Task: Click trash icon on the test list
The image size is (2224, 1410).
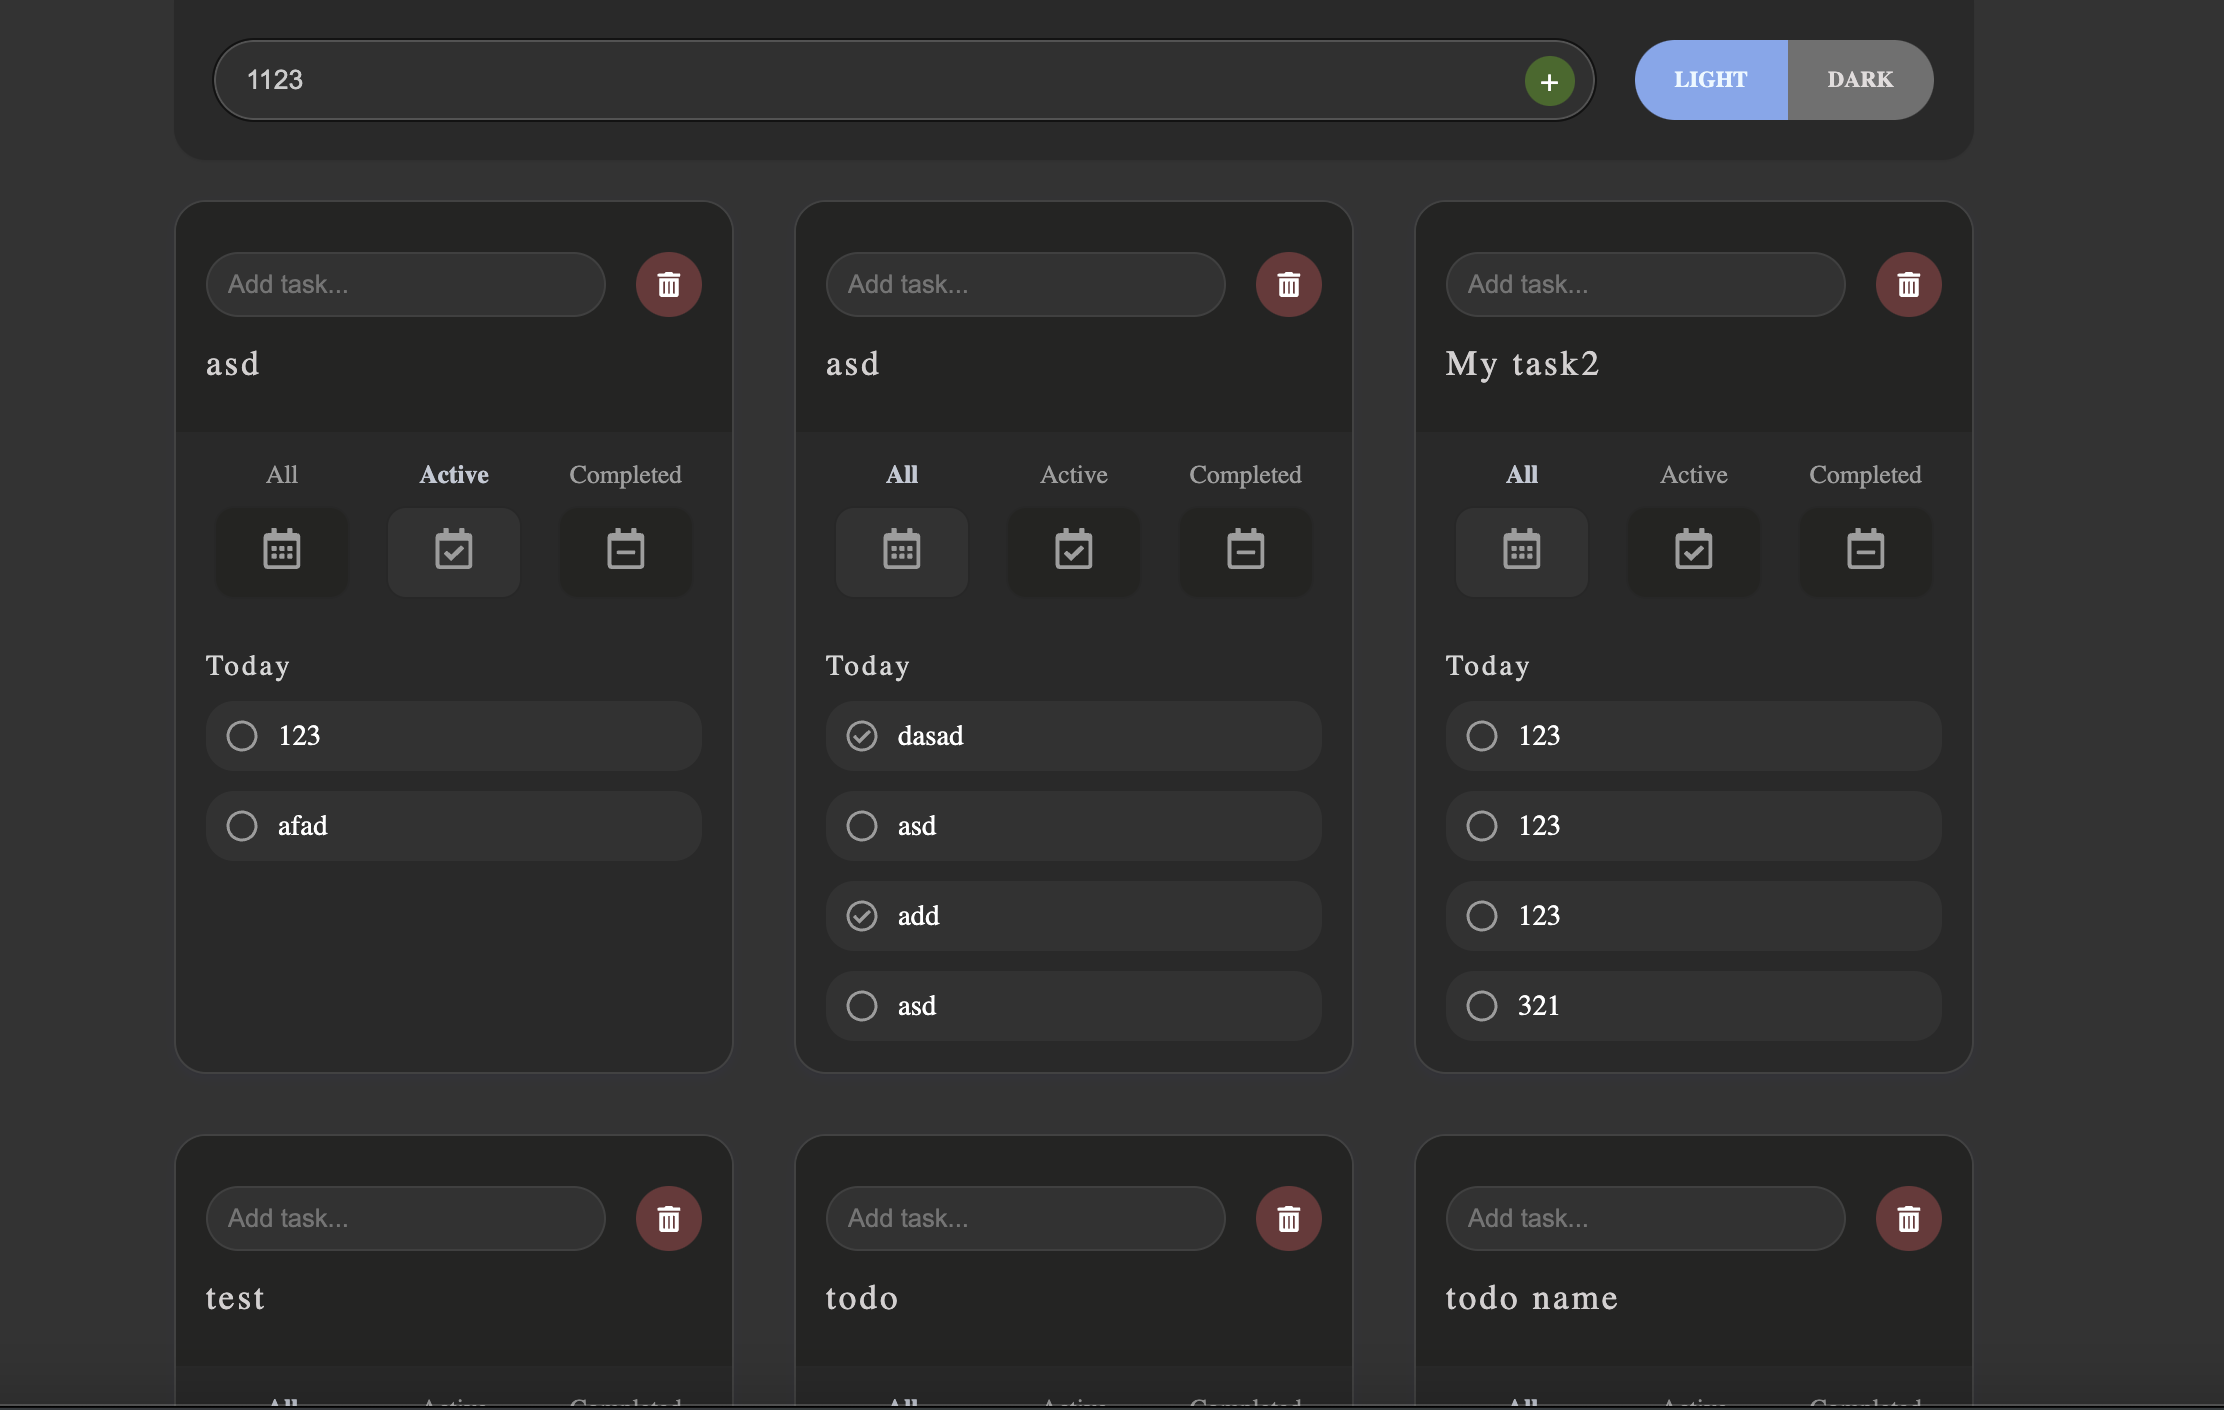Action: (x=668, y=1219)
